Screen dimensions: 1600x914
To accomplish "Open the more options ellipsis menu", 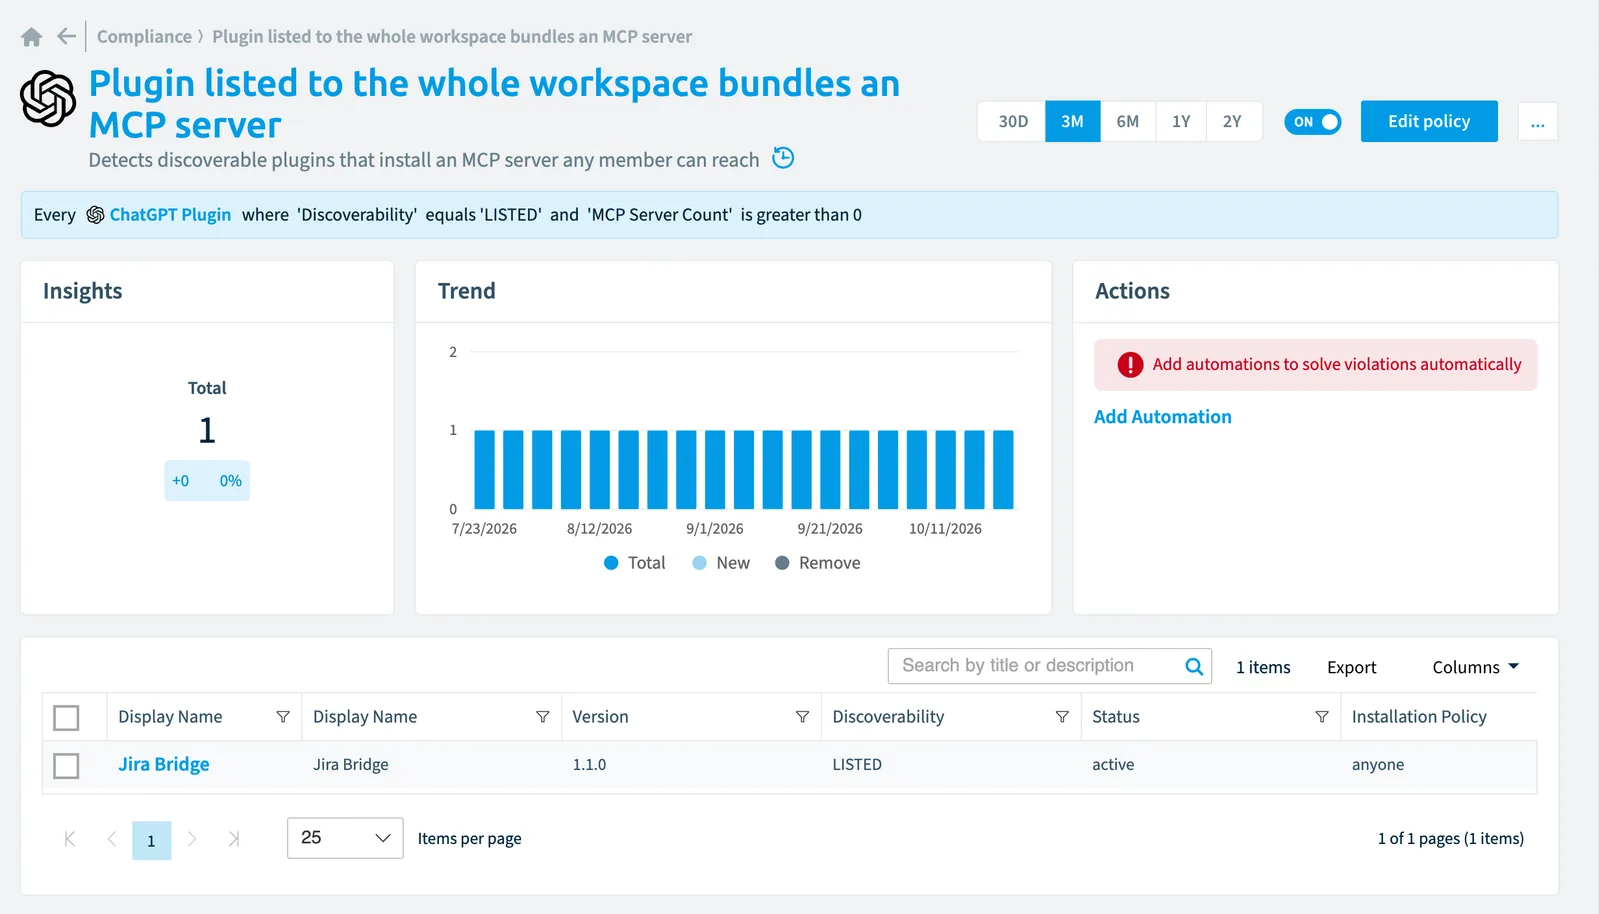I will [1538, 122].
